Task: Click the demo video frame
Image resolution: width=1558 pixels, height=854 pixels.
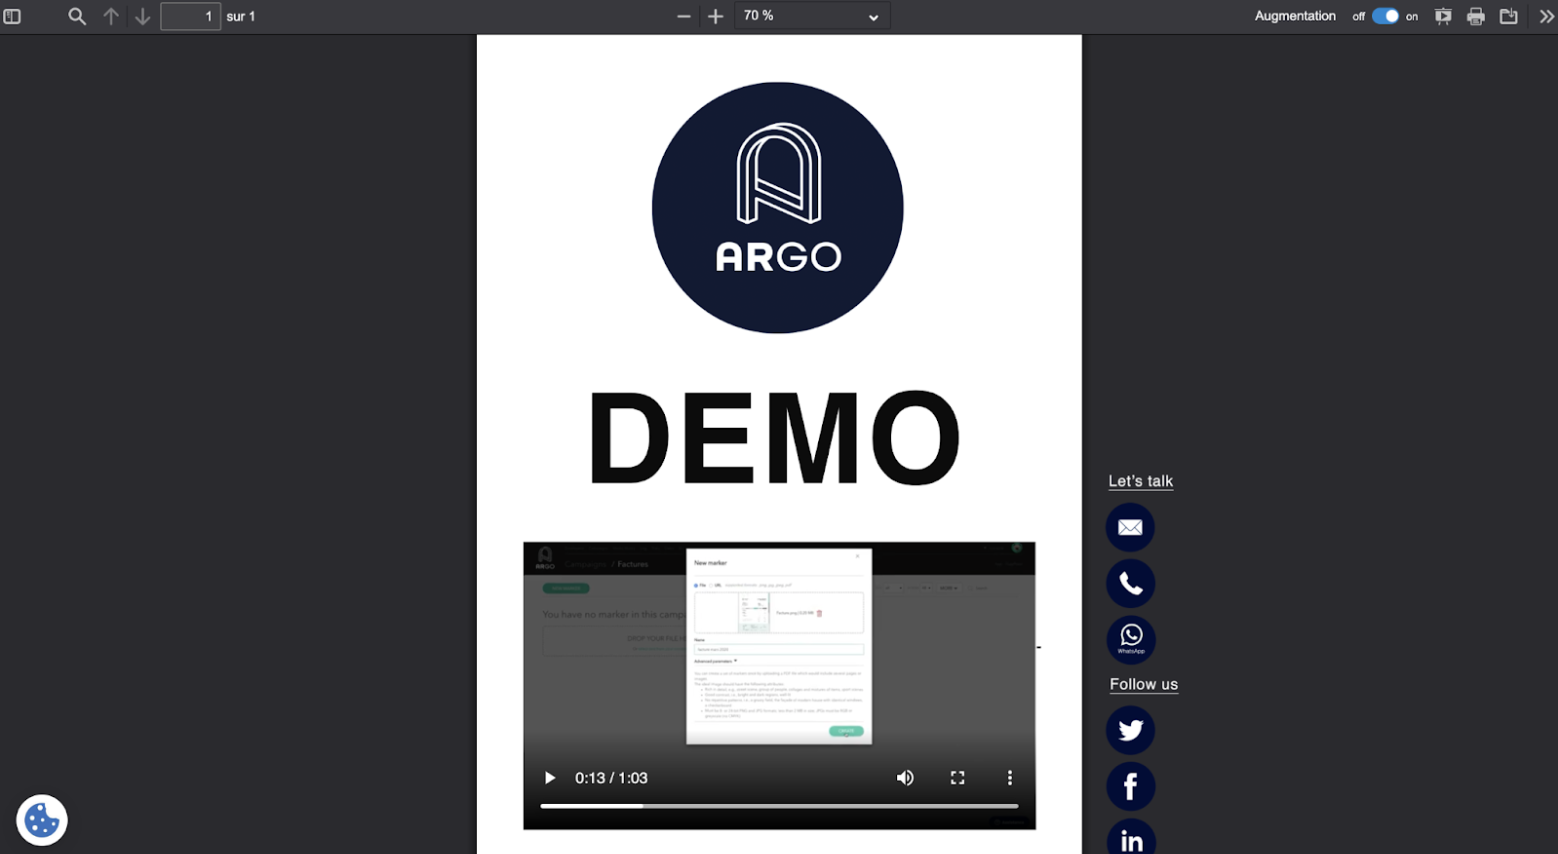Action: tap(779, 686)
